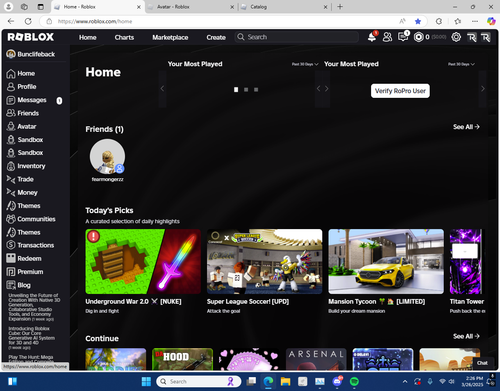Click Home in the top navigation bar

[x=88, y=37]
